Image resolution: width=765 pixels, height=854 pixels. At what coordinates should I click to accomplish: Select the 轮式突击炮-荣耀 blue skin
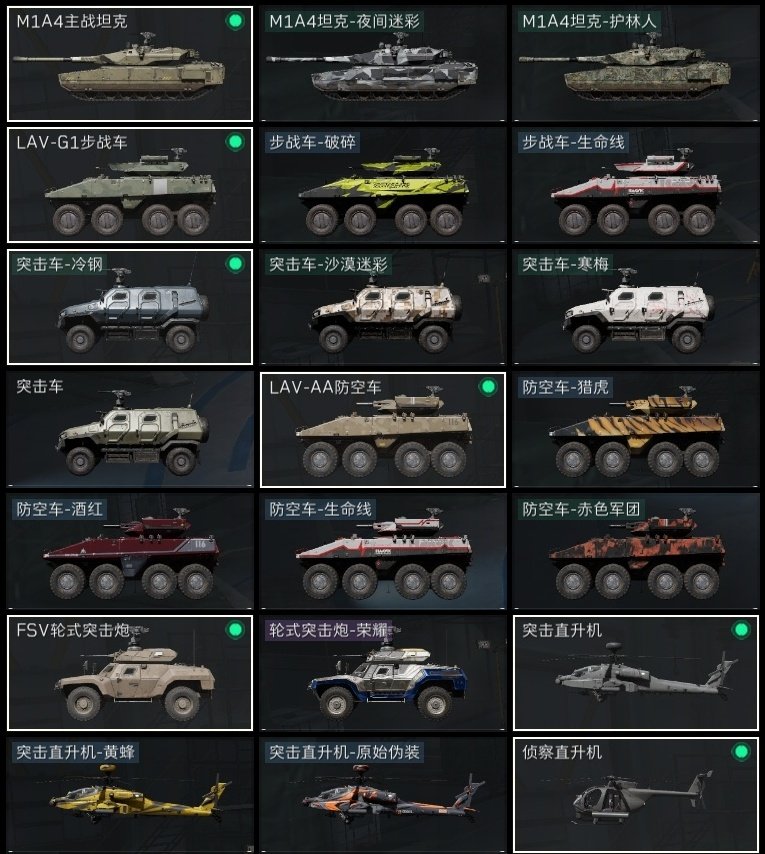click(x=383, y=673)
